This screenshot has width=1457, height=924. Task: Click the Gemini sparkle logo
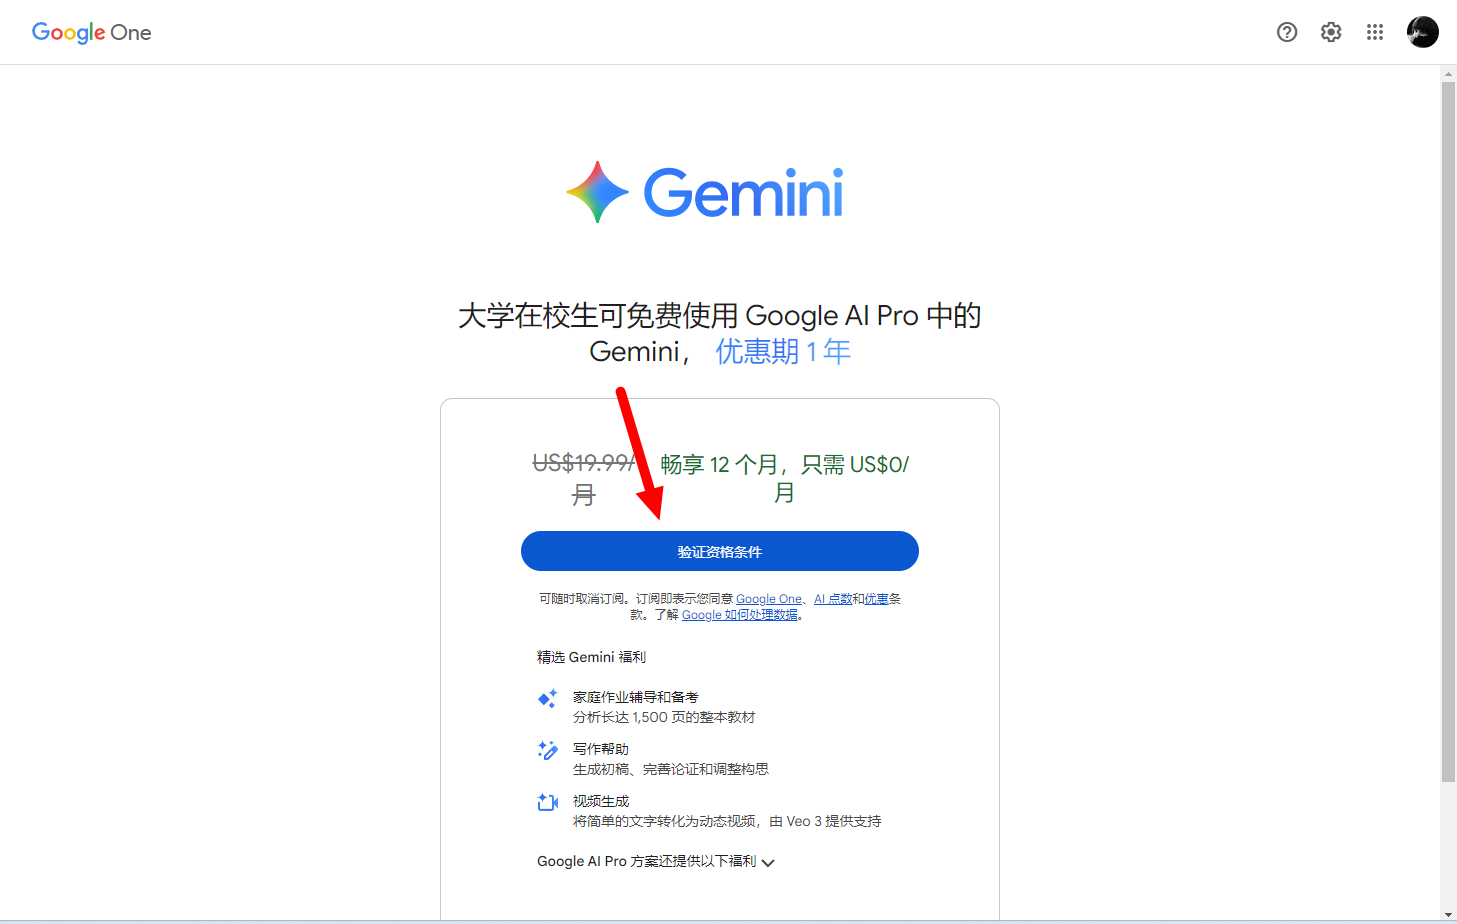597,192
